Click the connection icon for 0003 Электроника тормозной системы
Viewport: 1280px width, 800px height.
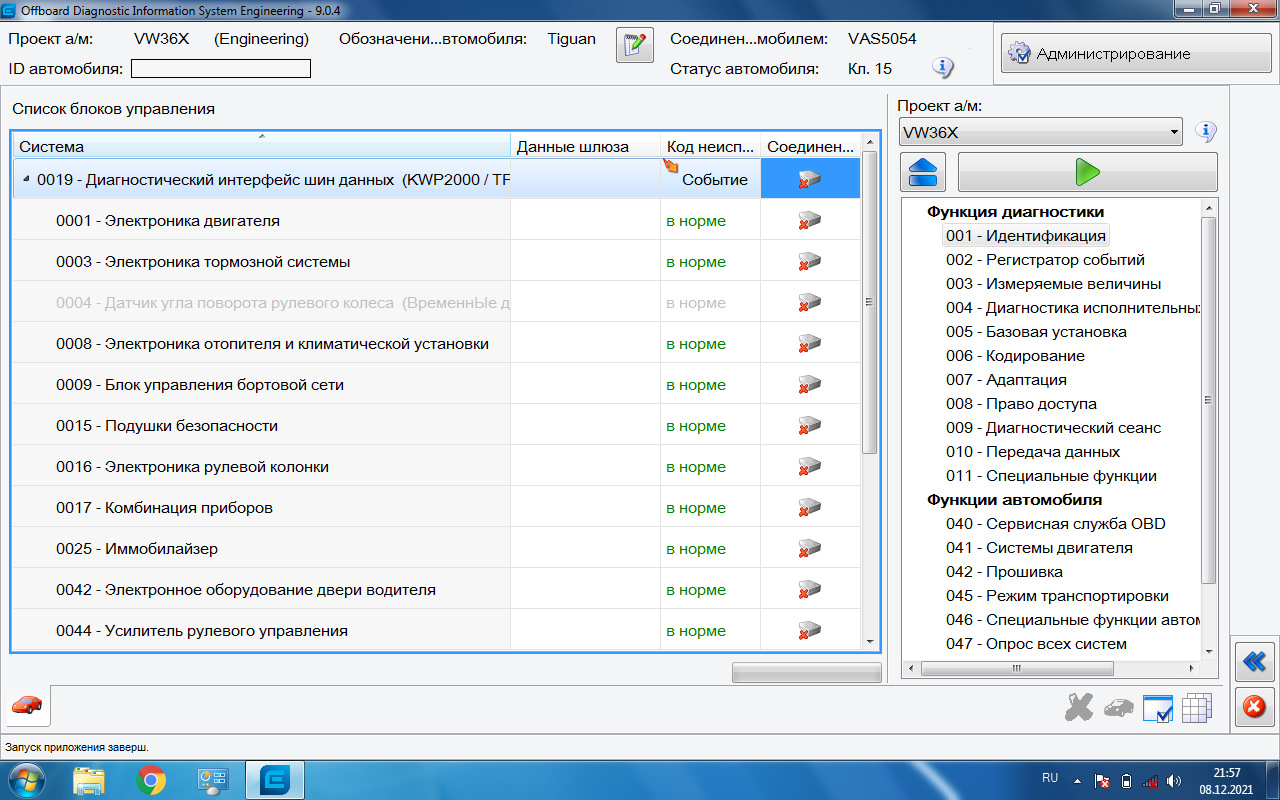[x=809, y=261]
